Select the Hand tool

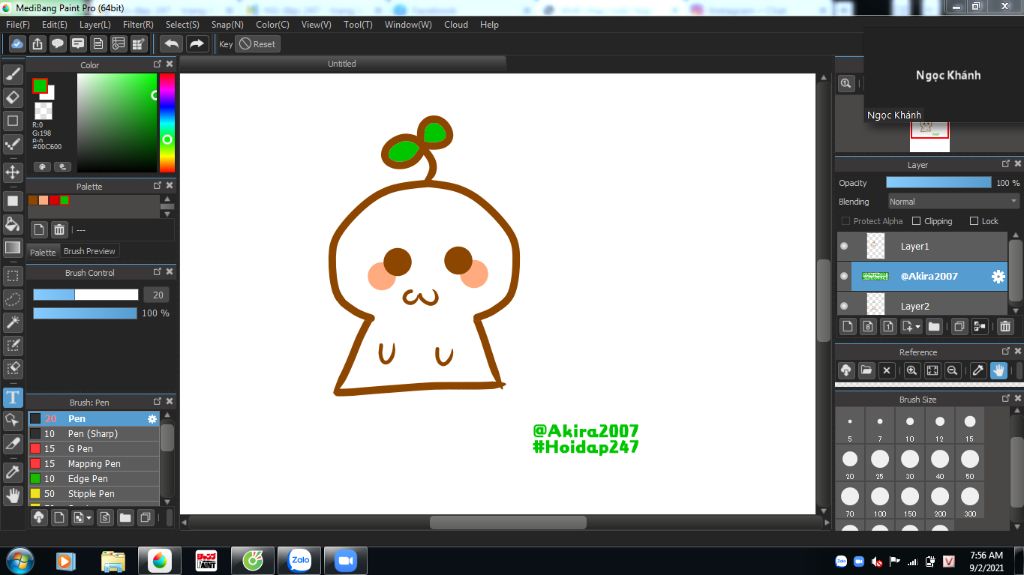12,495
